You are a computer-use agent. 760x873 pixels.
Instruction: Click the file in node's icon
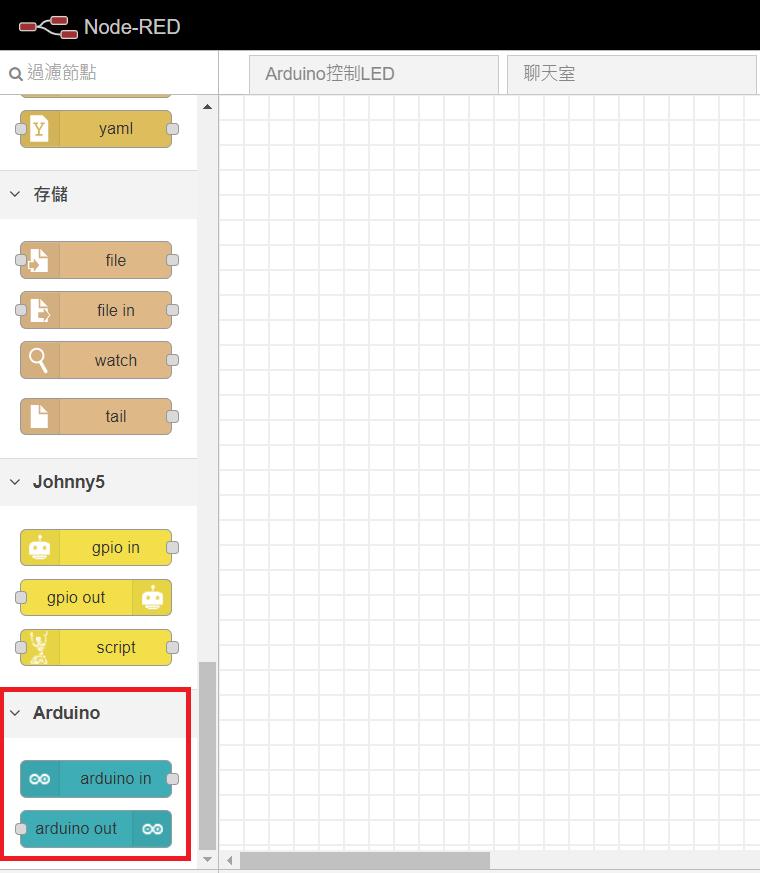click(x=40, y=310)
